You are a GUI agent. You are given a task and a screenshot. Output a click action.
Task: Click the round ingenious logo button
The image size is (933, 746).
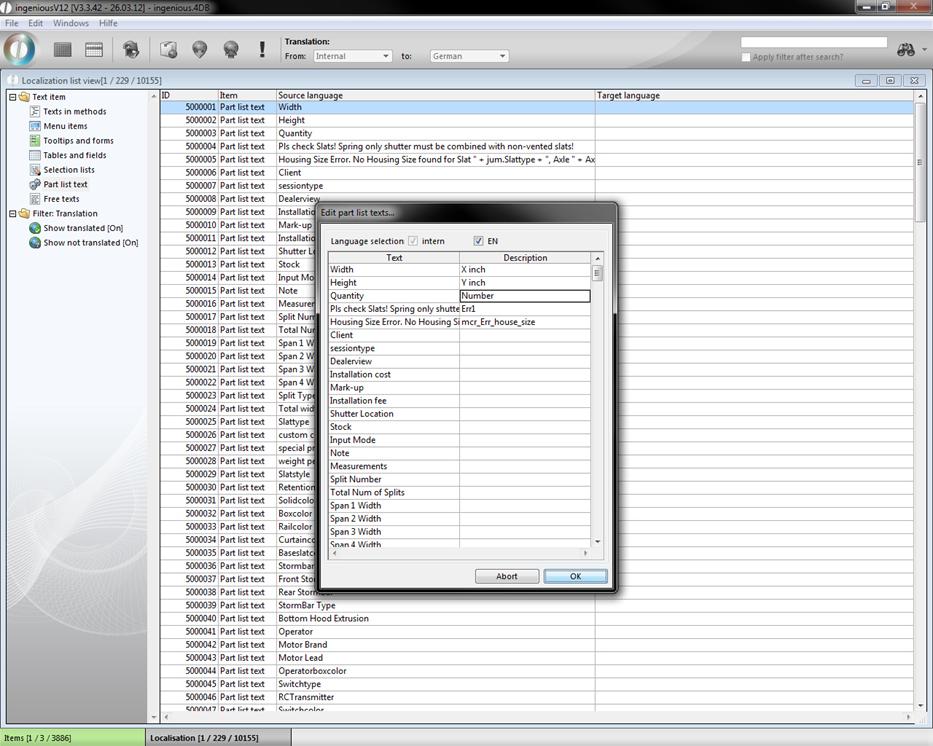20,49
